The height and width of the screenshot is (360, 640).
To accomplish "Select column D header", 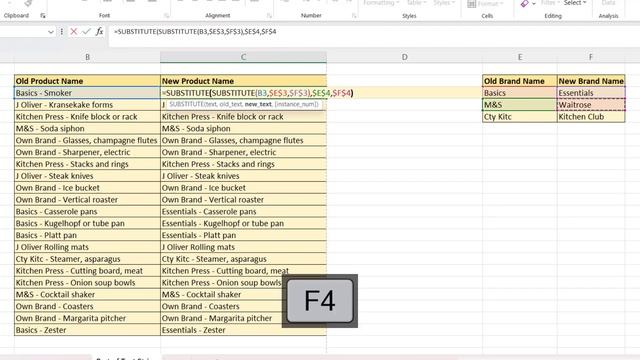I will pos(404,57).
